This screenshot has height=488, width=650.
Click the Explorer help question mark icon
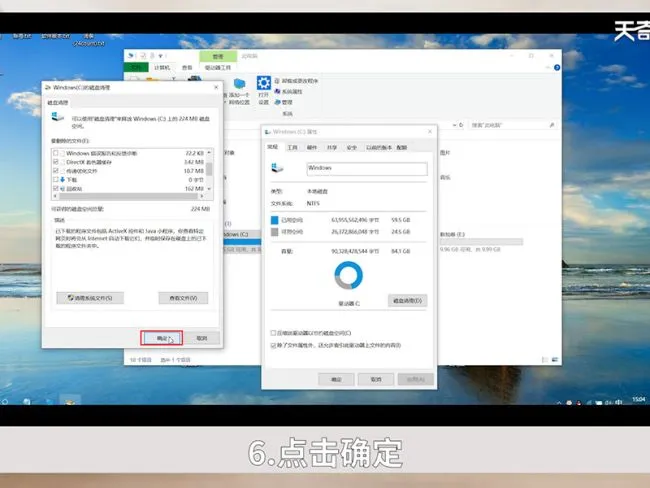[557, 67]
